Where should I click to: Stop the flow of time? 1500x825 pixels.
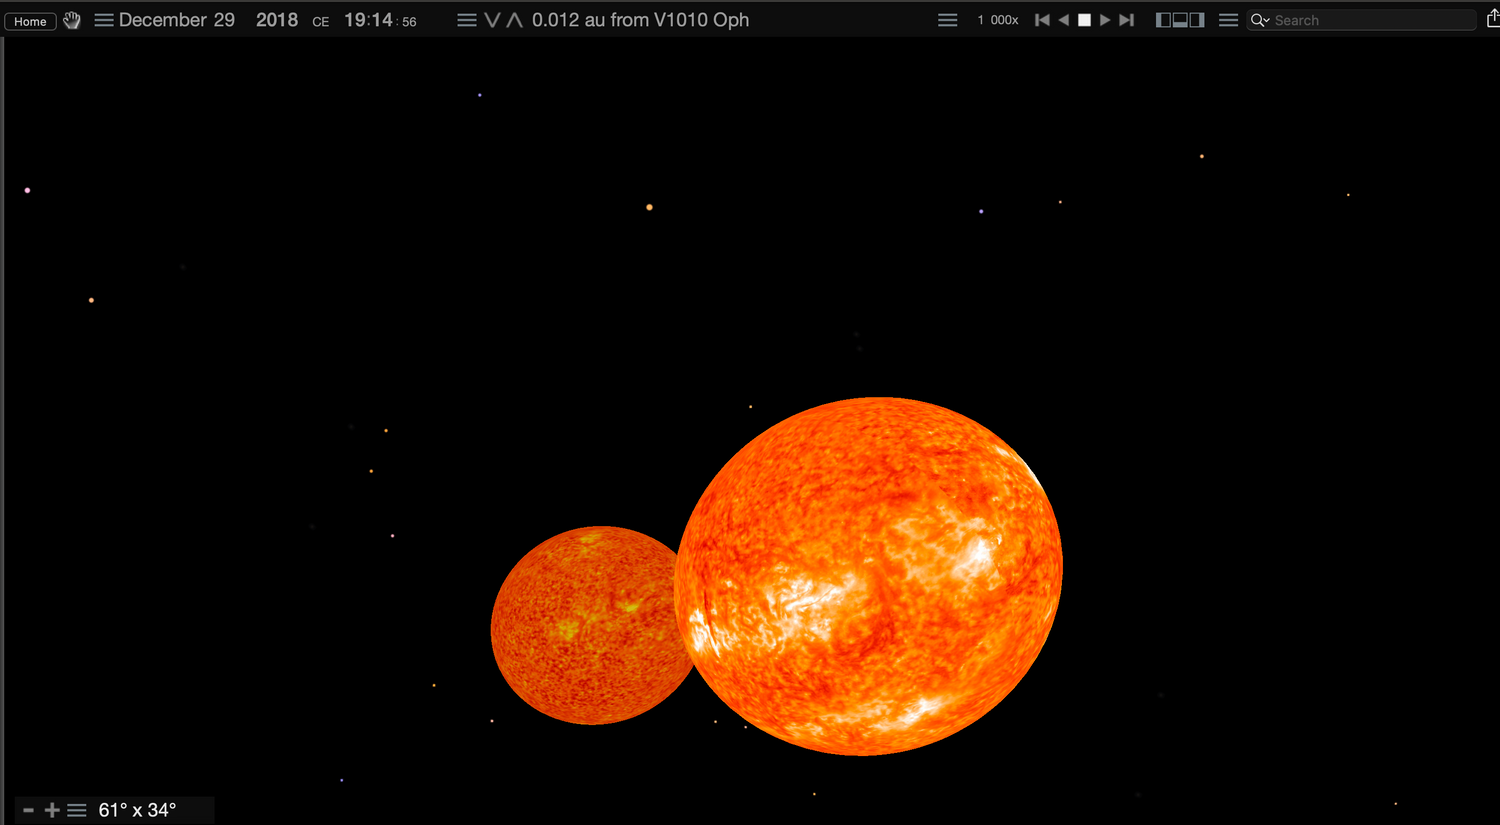pyautogui.click(x=1084, y=19)
